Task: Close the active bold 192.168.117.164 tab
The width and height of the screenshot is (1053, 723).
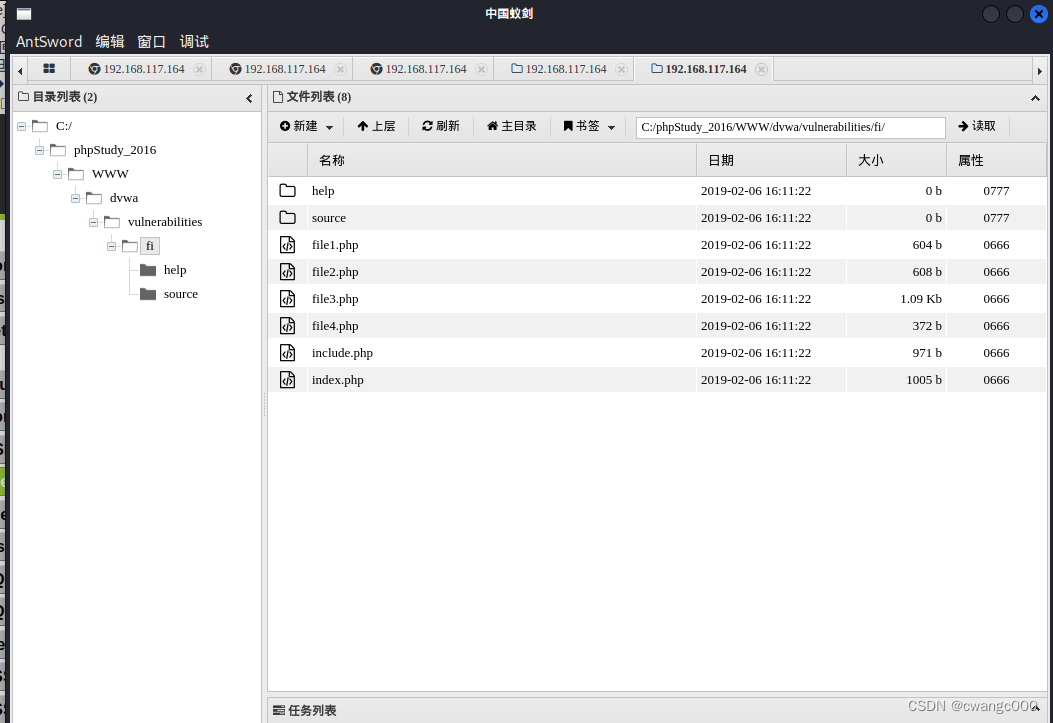Action: pos(761,69)
